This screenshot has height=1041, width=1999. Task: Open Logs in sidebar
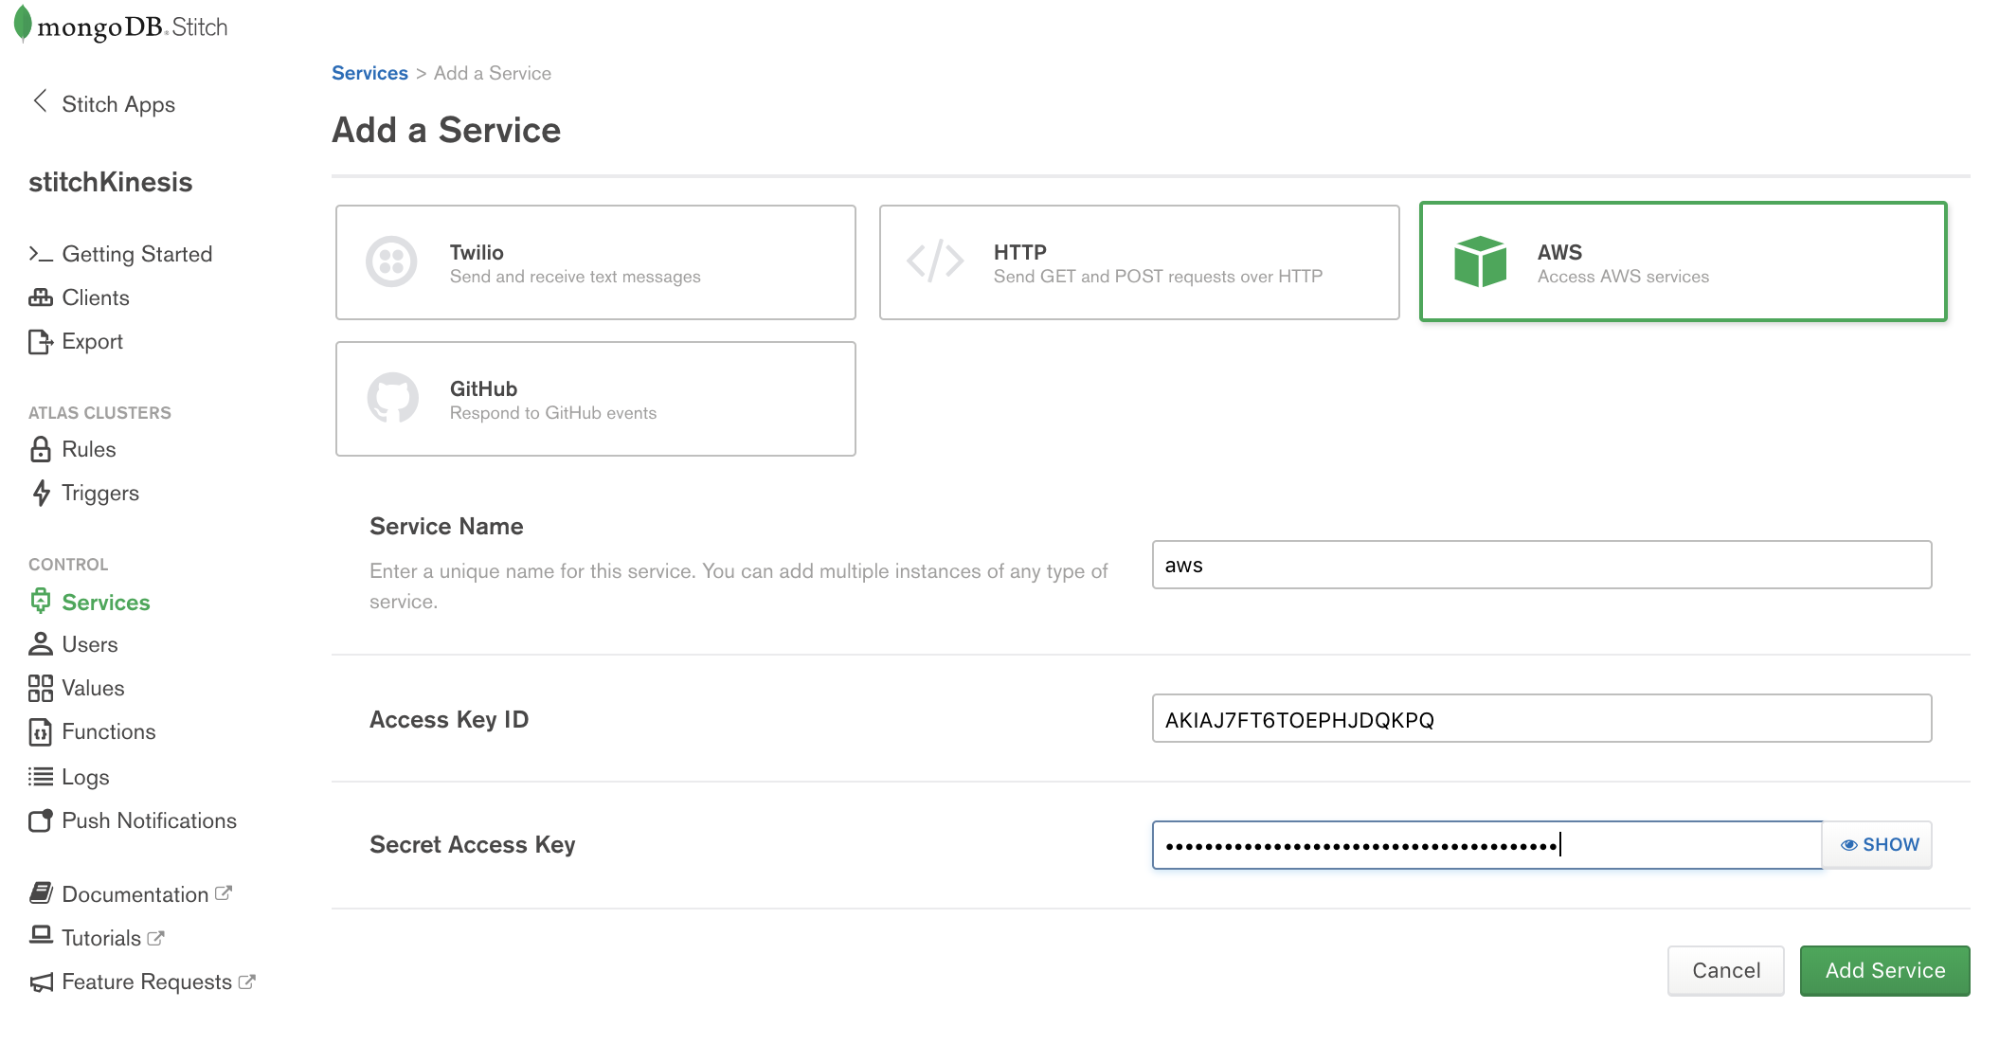click(86, 777)
